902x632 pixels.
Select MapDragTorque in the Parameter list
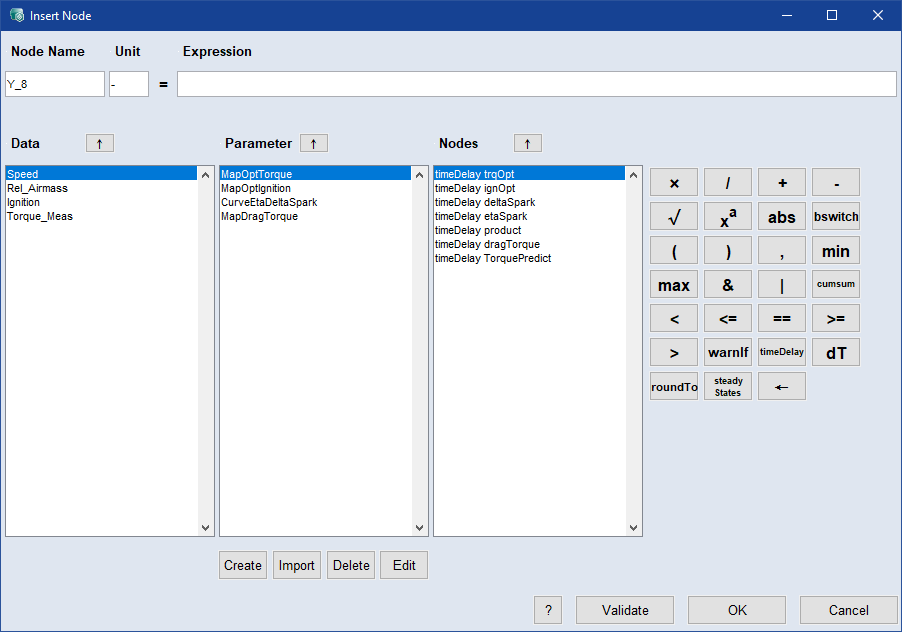(259, 216)
